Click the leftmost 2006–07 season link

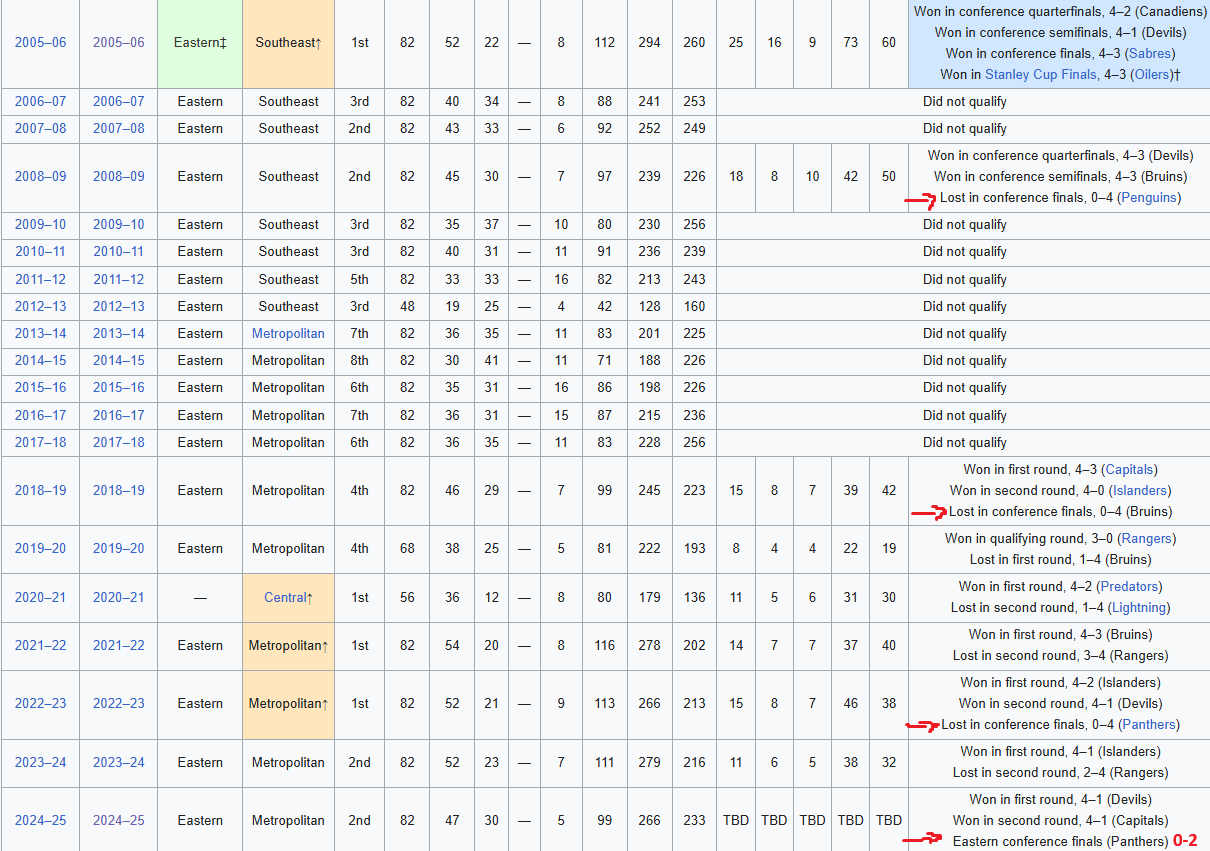point(40,101)
